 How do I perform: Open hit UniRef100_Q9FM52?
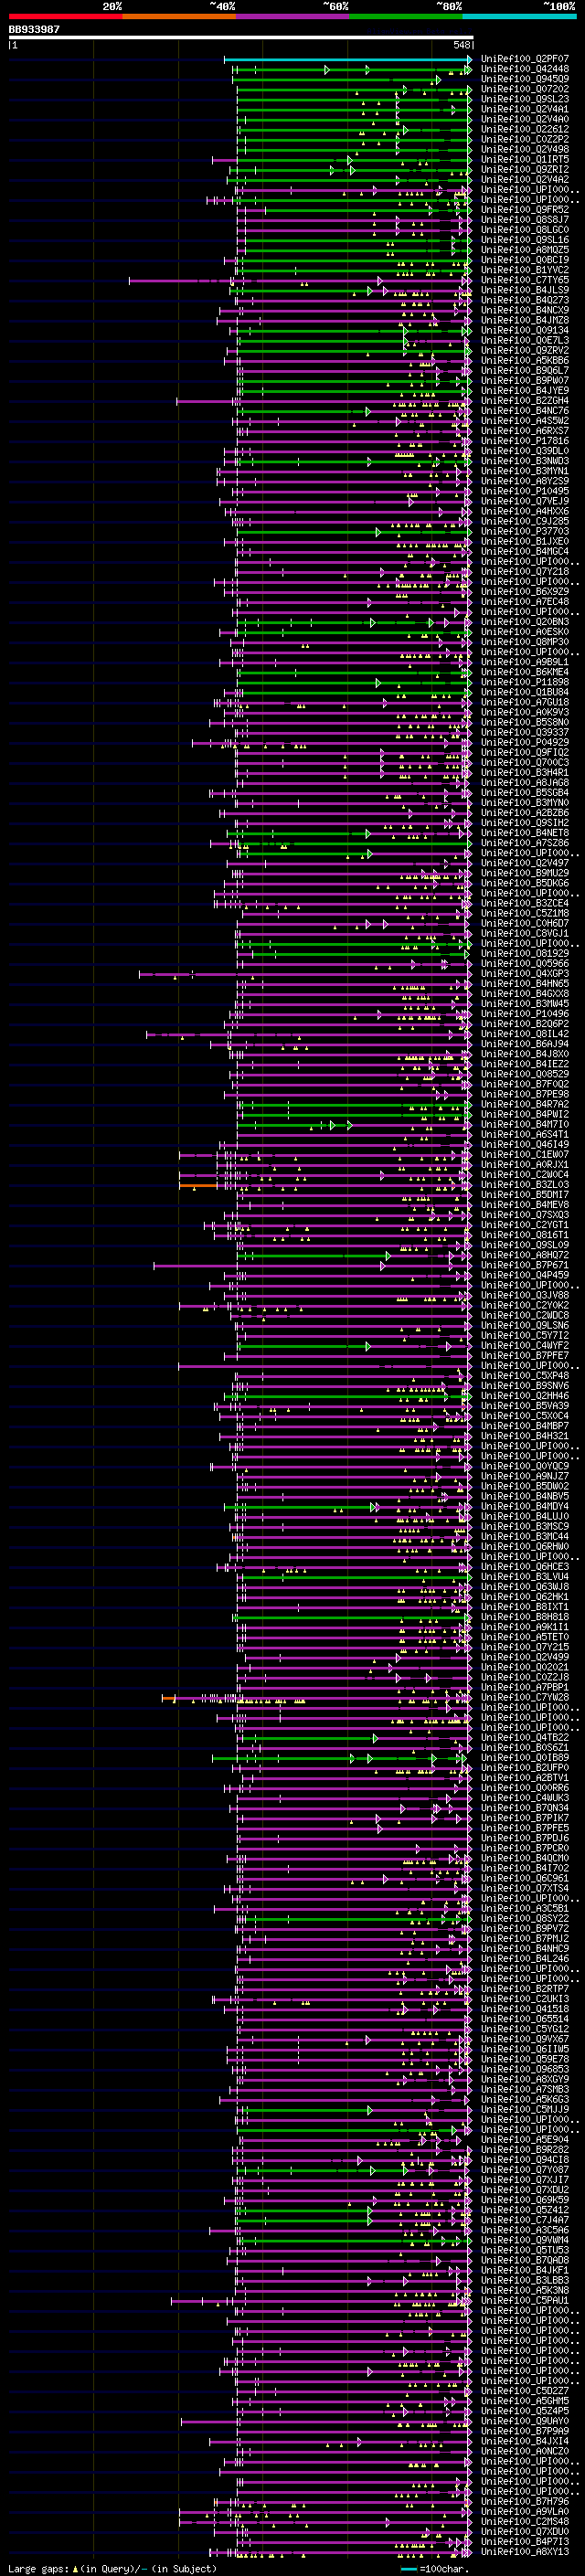[525, 210]
